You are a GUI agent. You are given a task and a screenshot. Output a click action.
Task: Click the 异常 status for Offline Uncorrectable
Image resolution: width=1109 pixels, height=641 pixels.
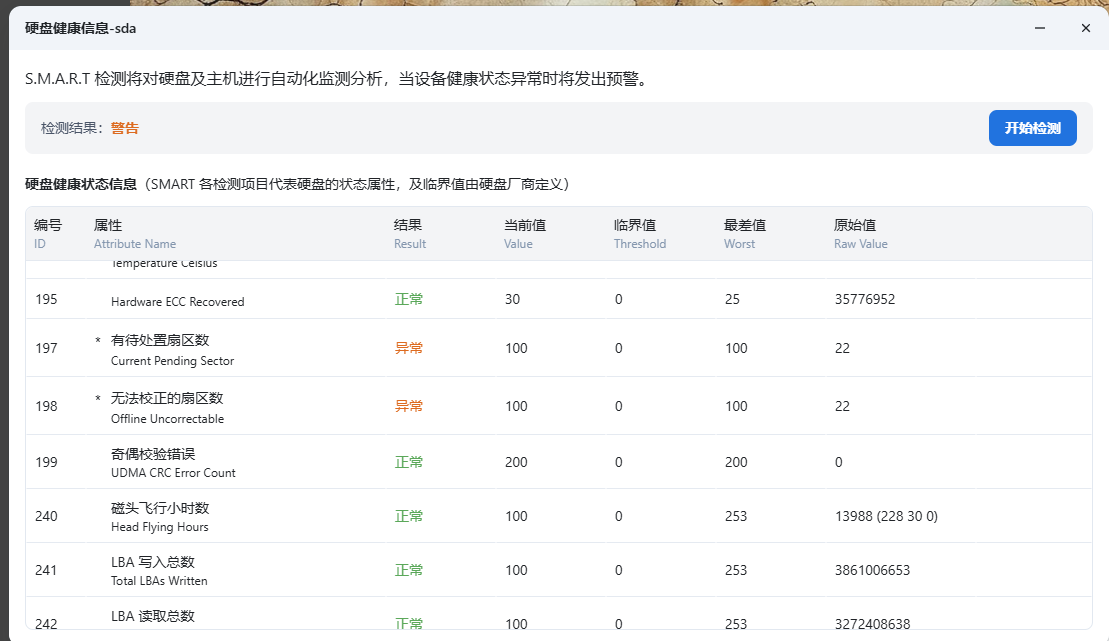tap(409, 406)
